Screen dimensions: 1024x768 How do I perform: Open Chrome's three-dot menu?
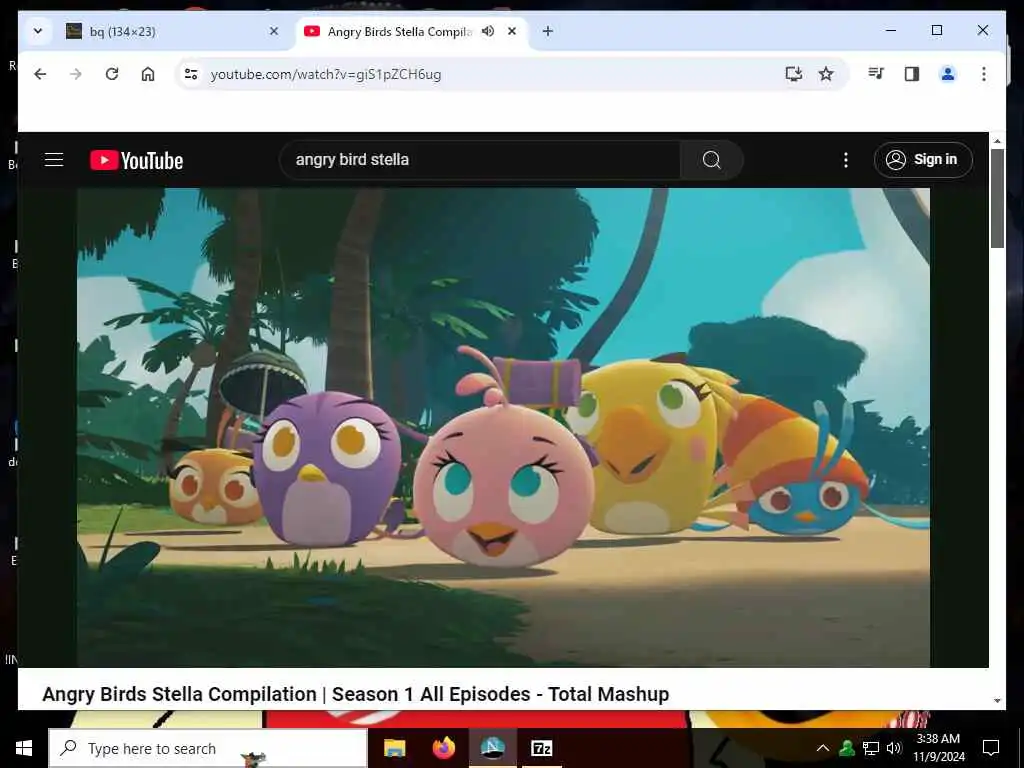(x=984, y=74)
